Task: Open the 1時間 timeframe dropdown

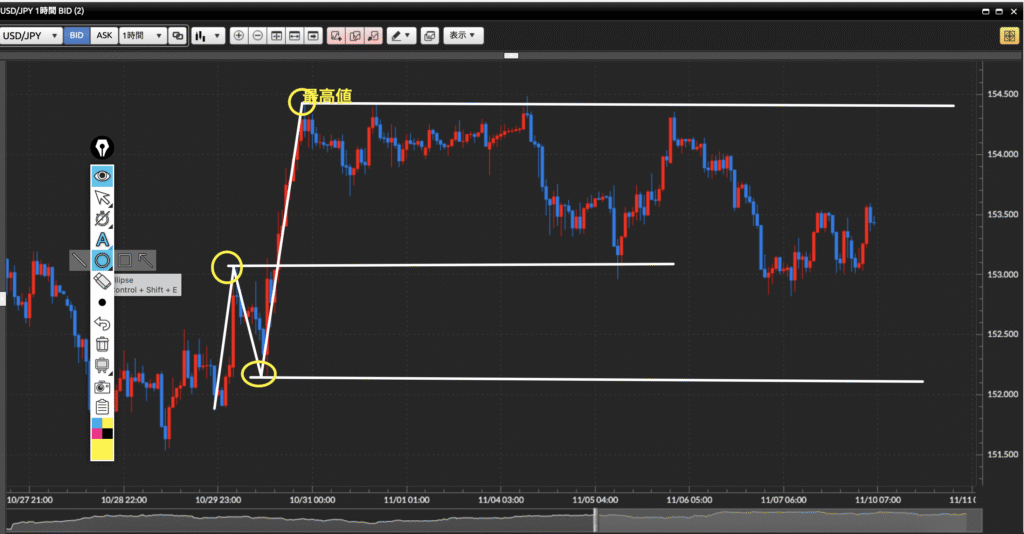Action: [141, 36]
